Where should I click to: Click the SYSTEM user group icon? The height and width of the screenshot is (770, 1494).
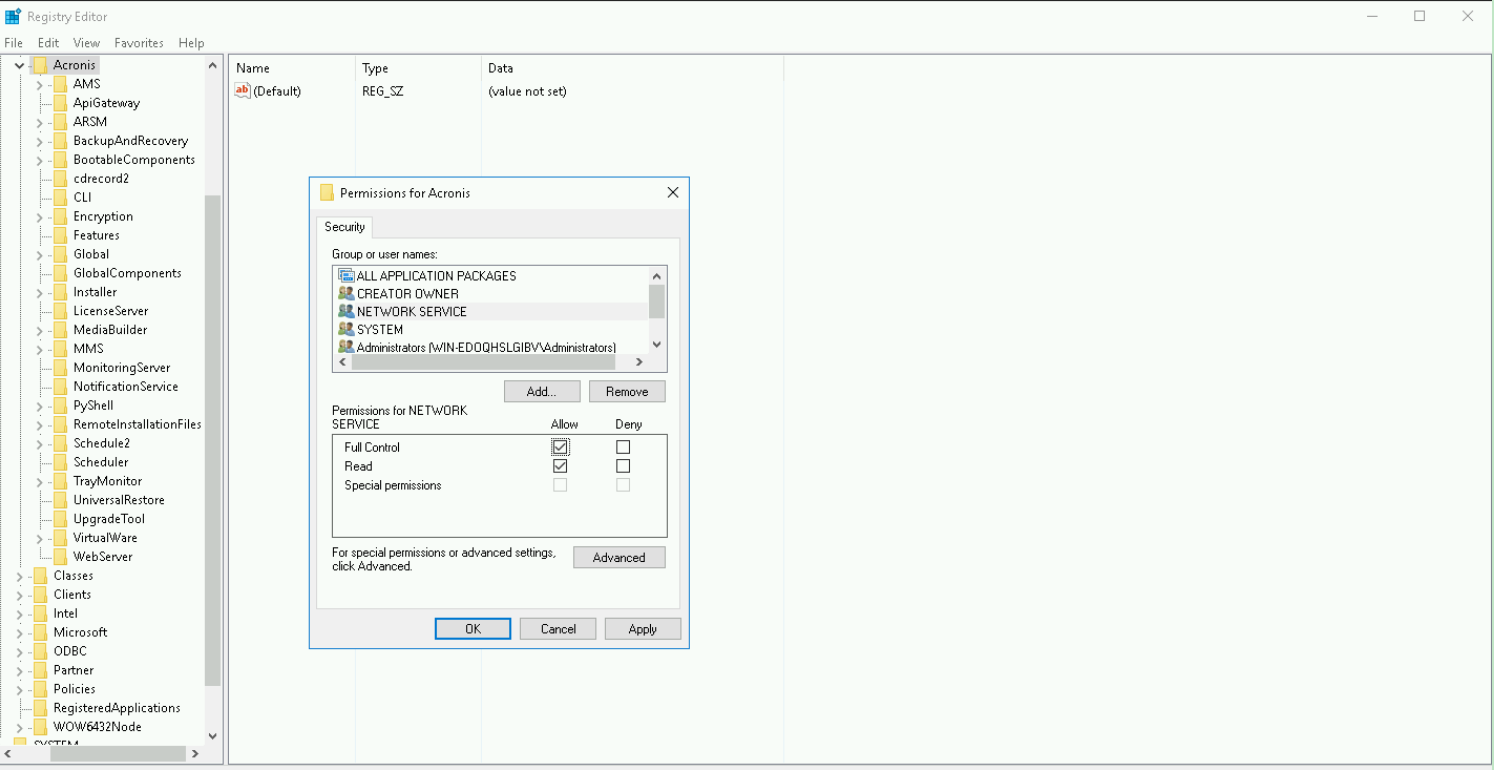[x=346, y=329]
